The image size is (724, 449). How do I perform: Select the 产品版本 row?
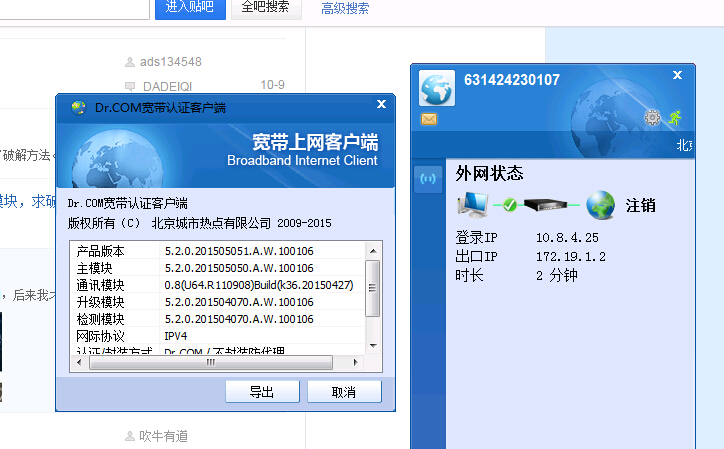[x=217, y=251]
